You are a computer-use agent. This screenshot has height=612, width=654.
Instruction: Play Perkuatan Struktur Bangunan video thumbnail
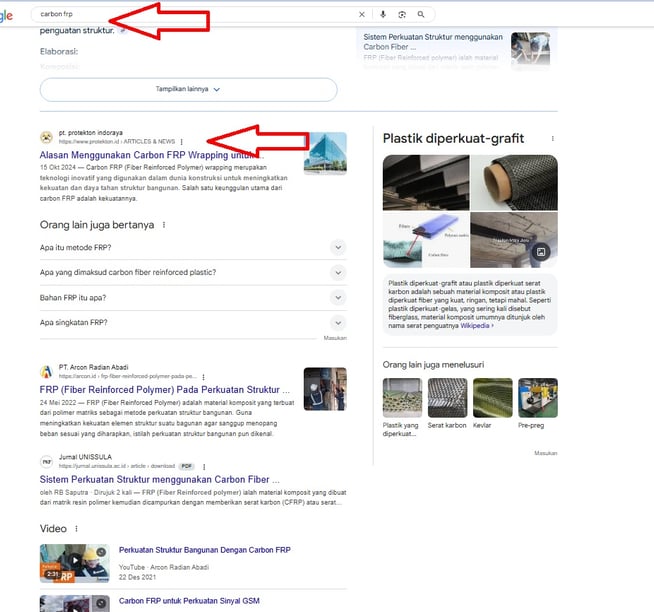[x=75, y=563]
